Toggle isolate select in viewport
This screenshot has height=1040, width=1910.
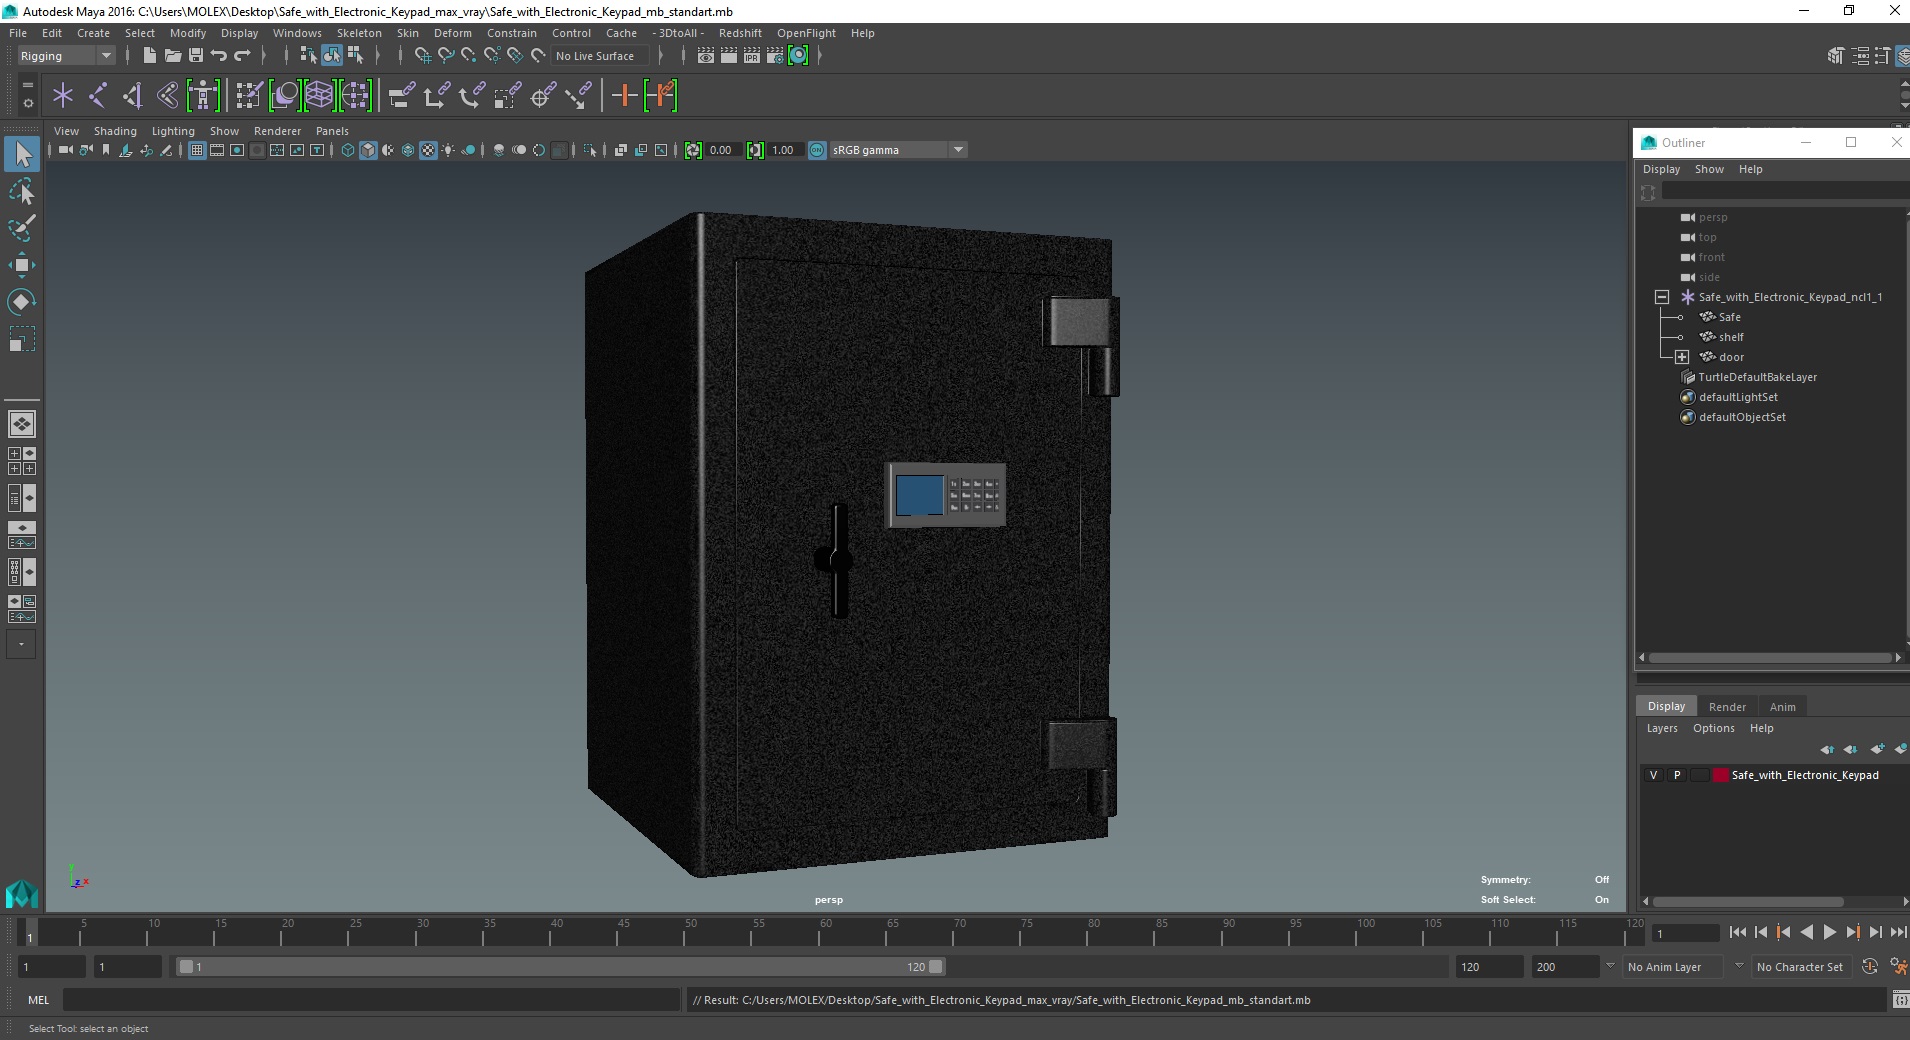[590, 150]
